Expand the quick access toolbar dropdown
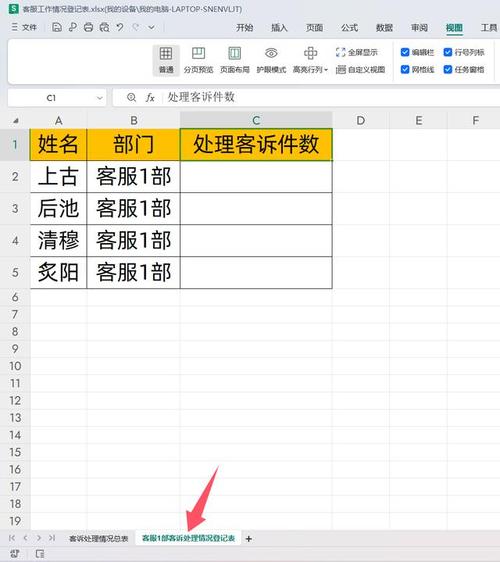 click(x=152, y=27)
